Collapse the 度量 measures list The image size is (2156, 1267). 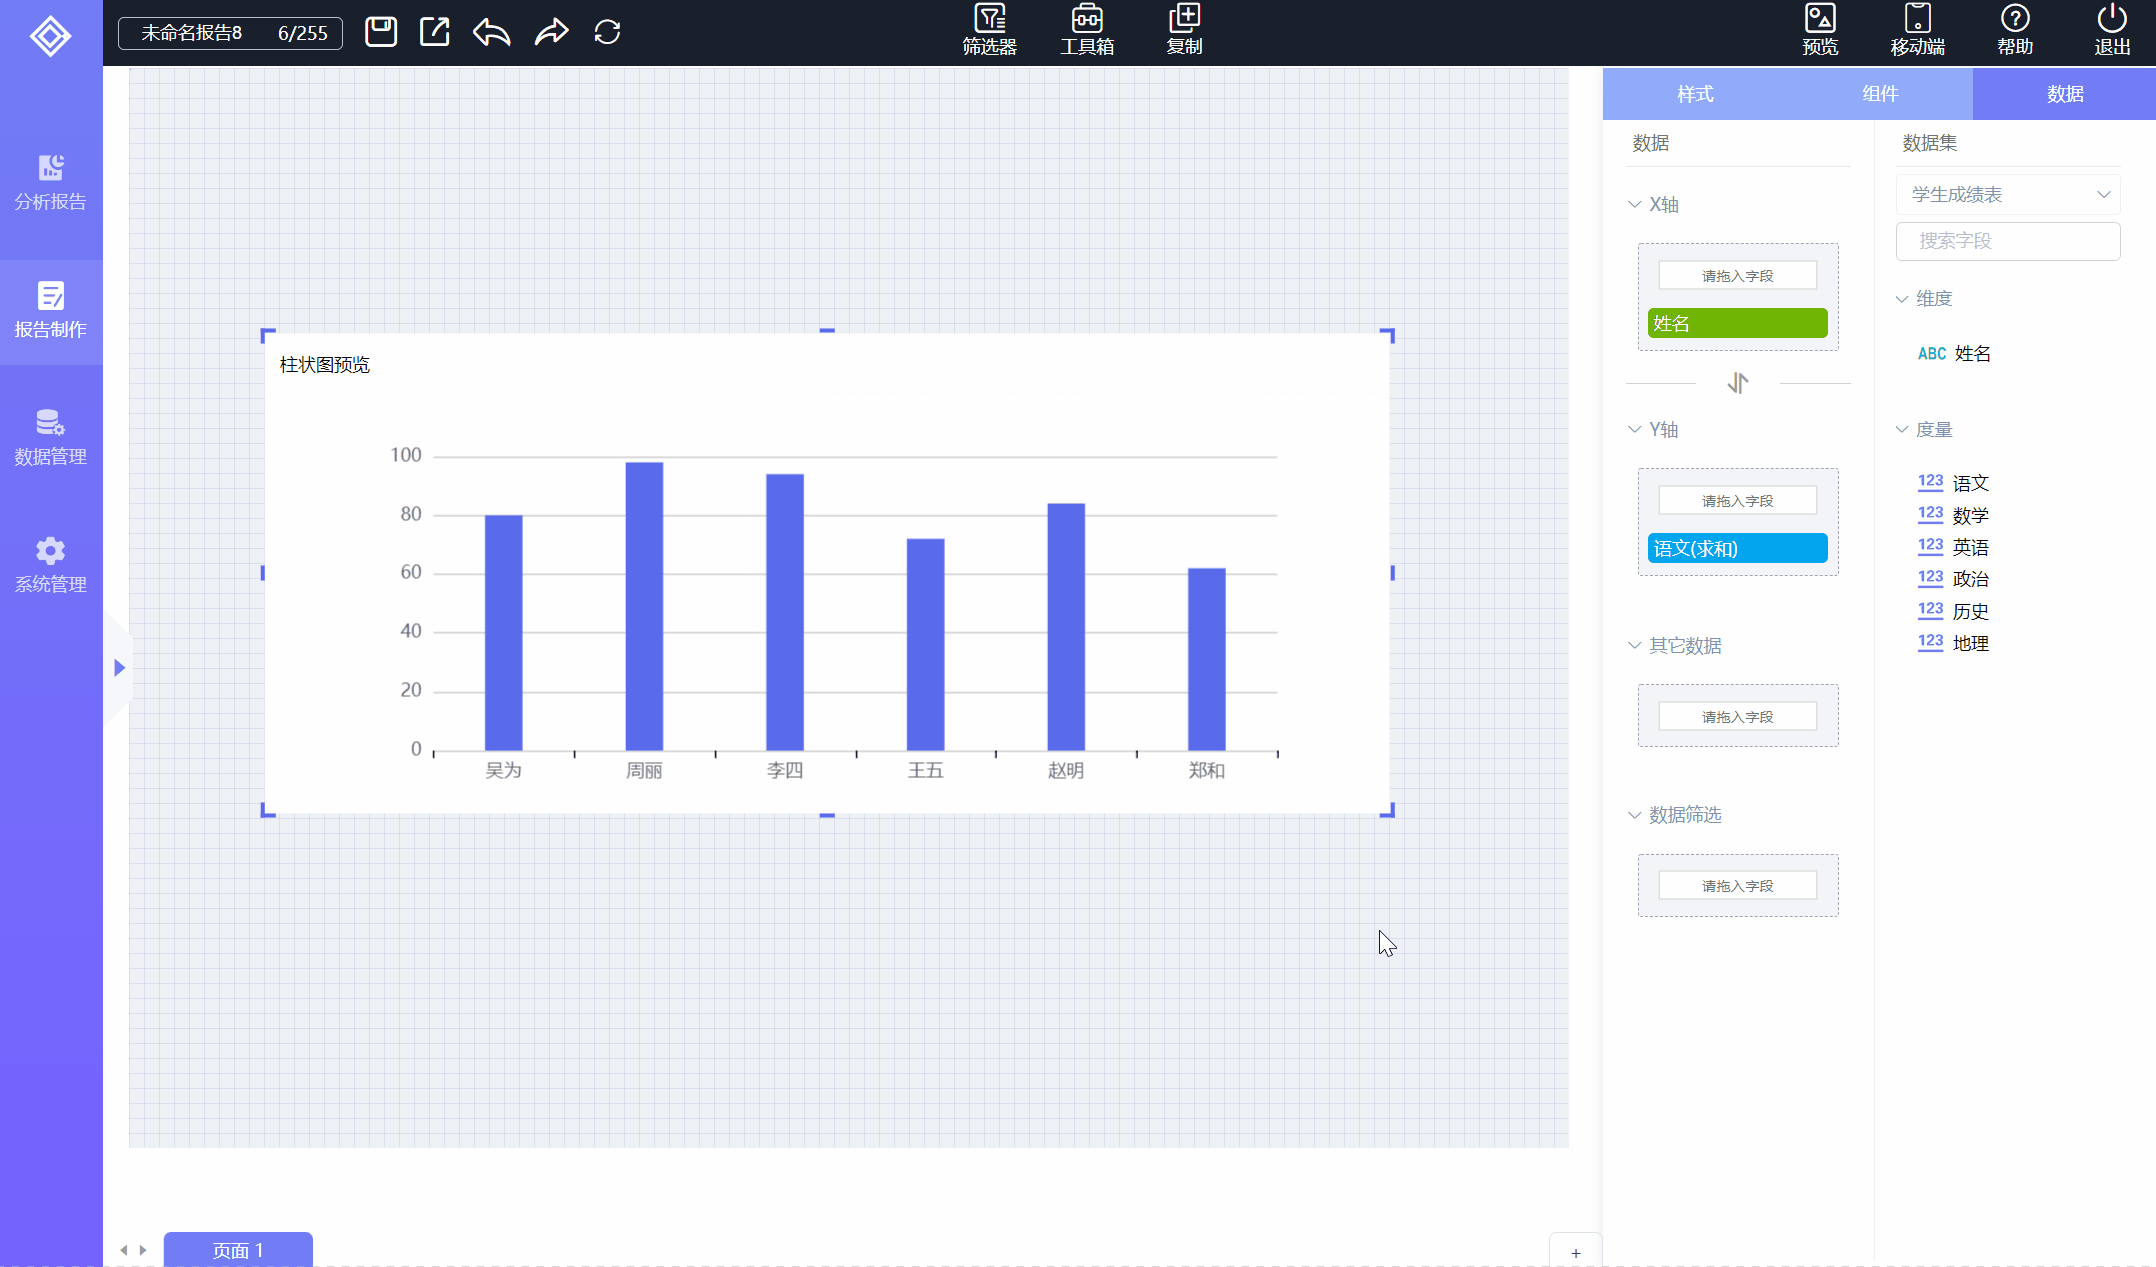tap(1901, 429)
